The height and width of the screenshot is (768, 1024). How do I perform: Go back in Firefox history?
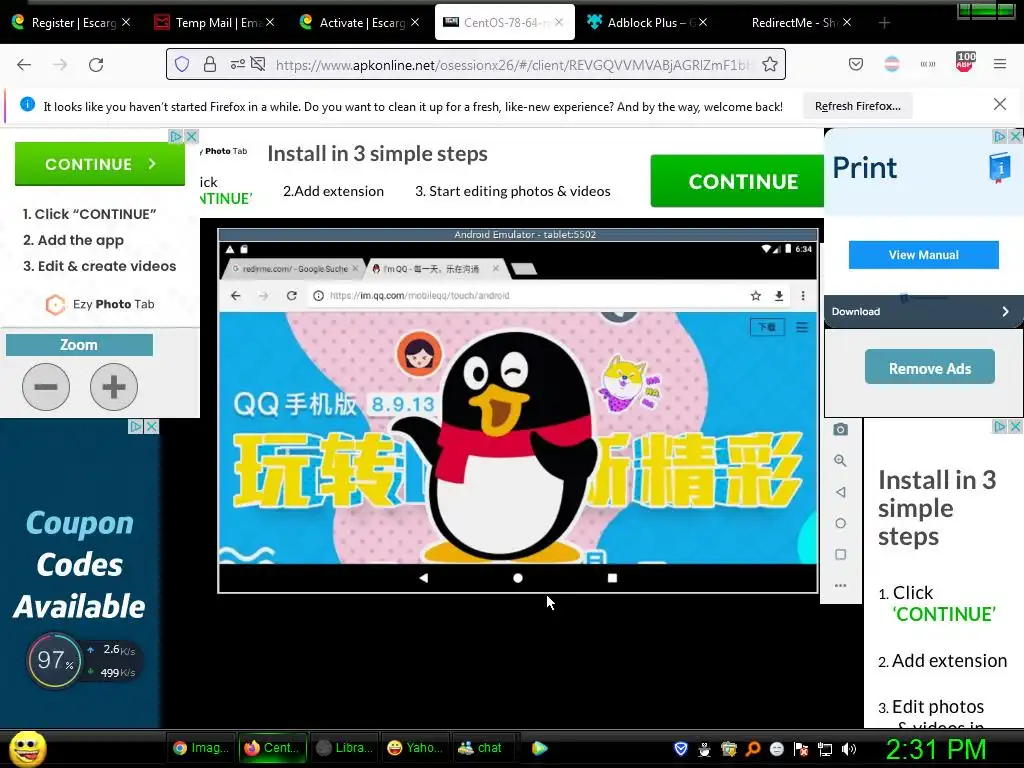pos(24,65)
